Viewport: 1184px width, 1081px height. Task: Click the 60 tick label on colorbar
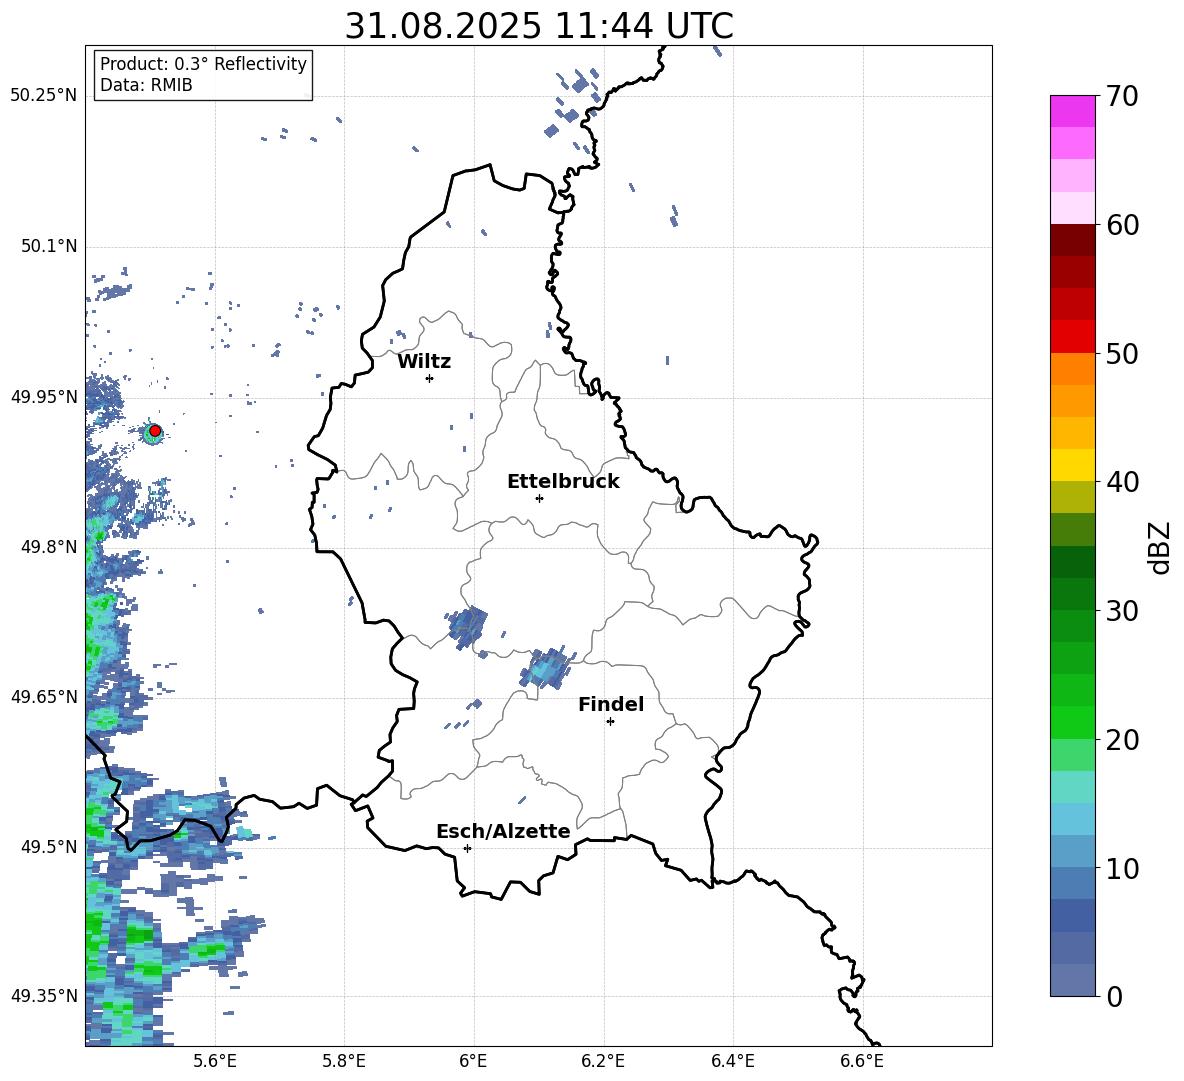pos(1122,225)
